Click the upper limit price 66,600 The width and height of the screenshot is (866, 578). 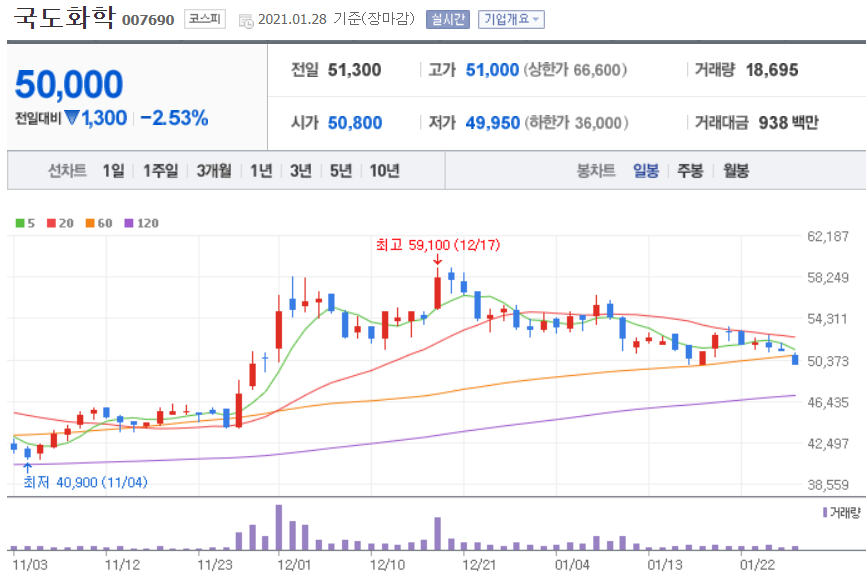[x=598, y=70]
